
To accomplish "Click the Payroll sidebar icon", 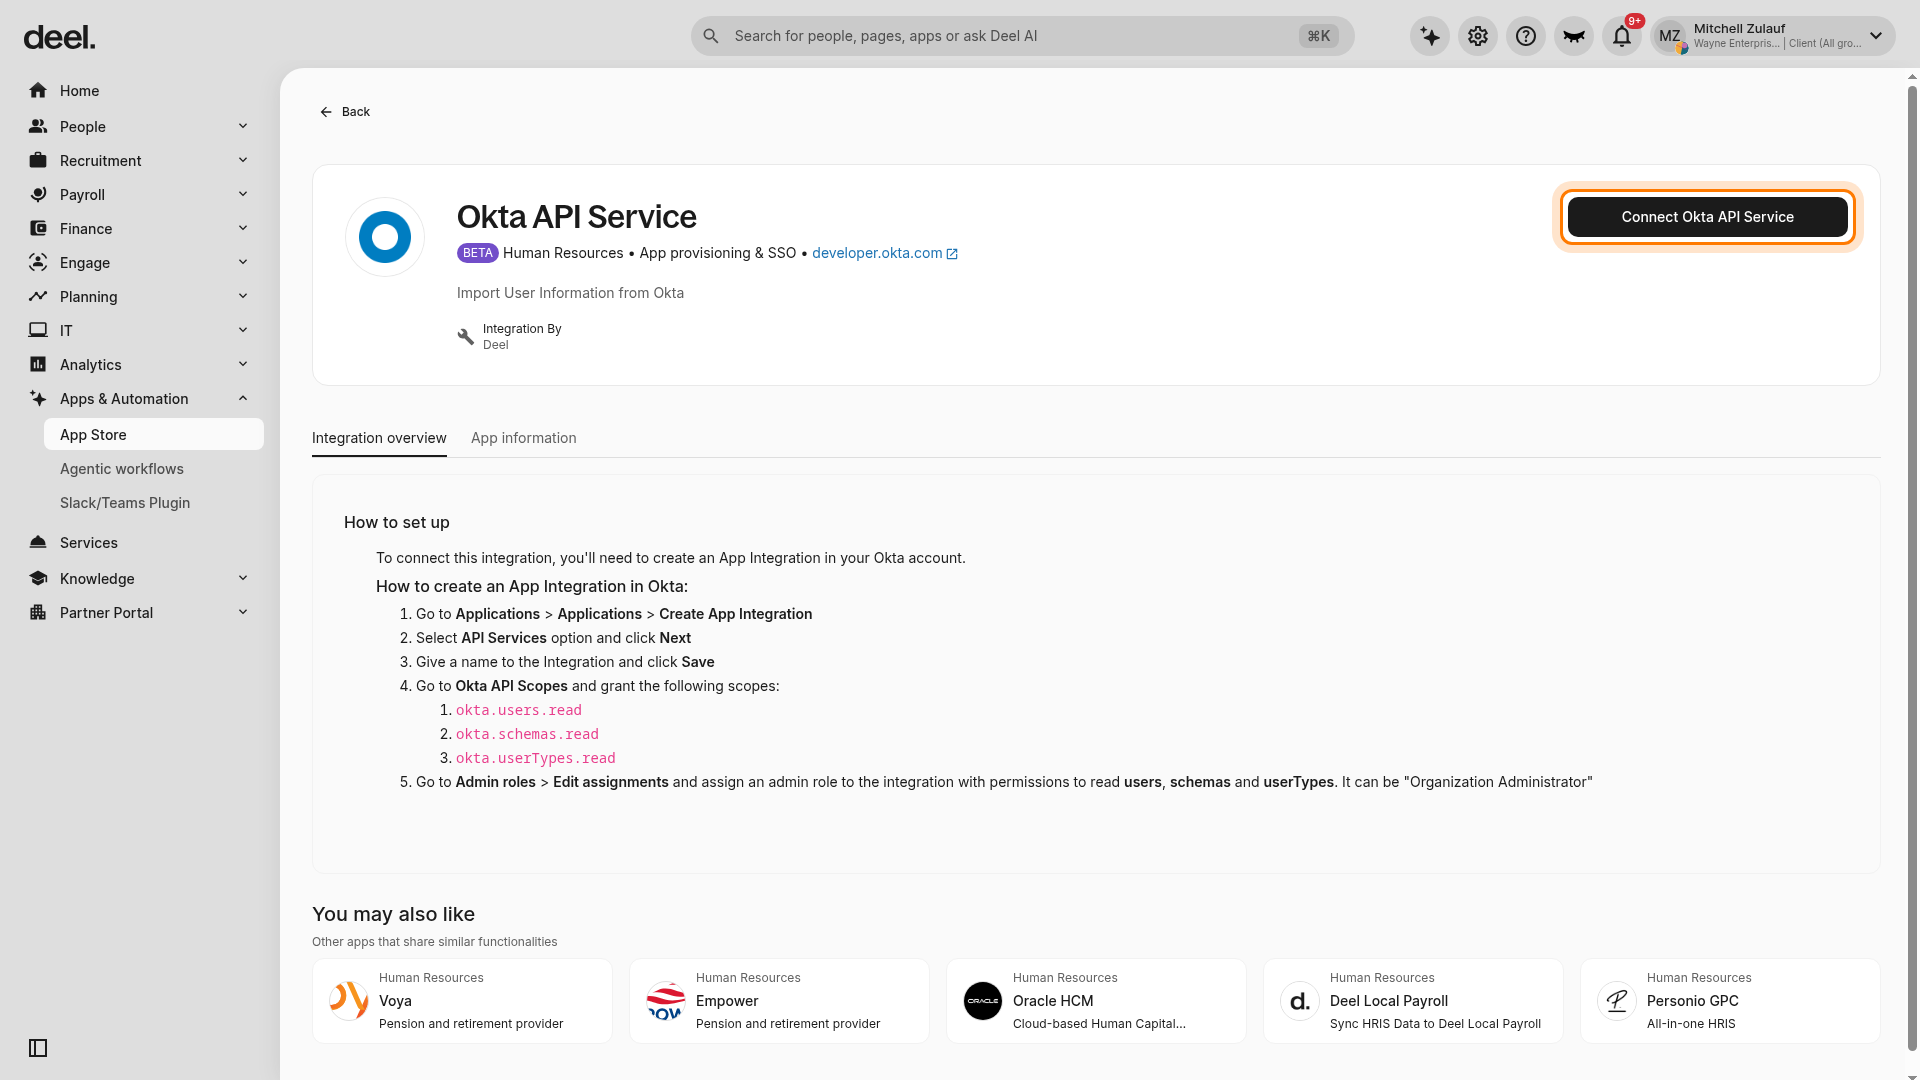I will click(38, 195).
